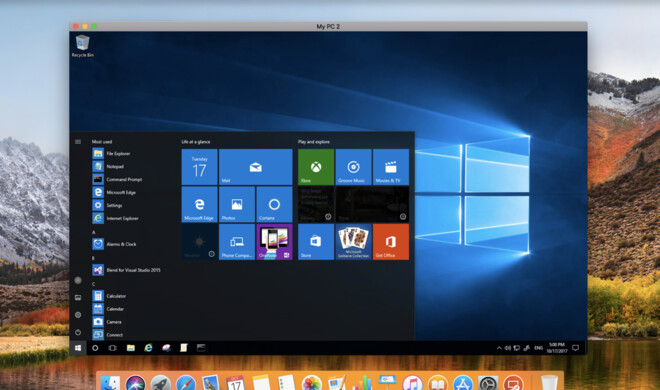
Task: Open Siri from the macOS Dock
Action: (136, 384)
